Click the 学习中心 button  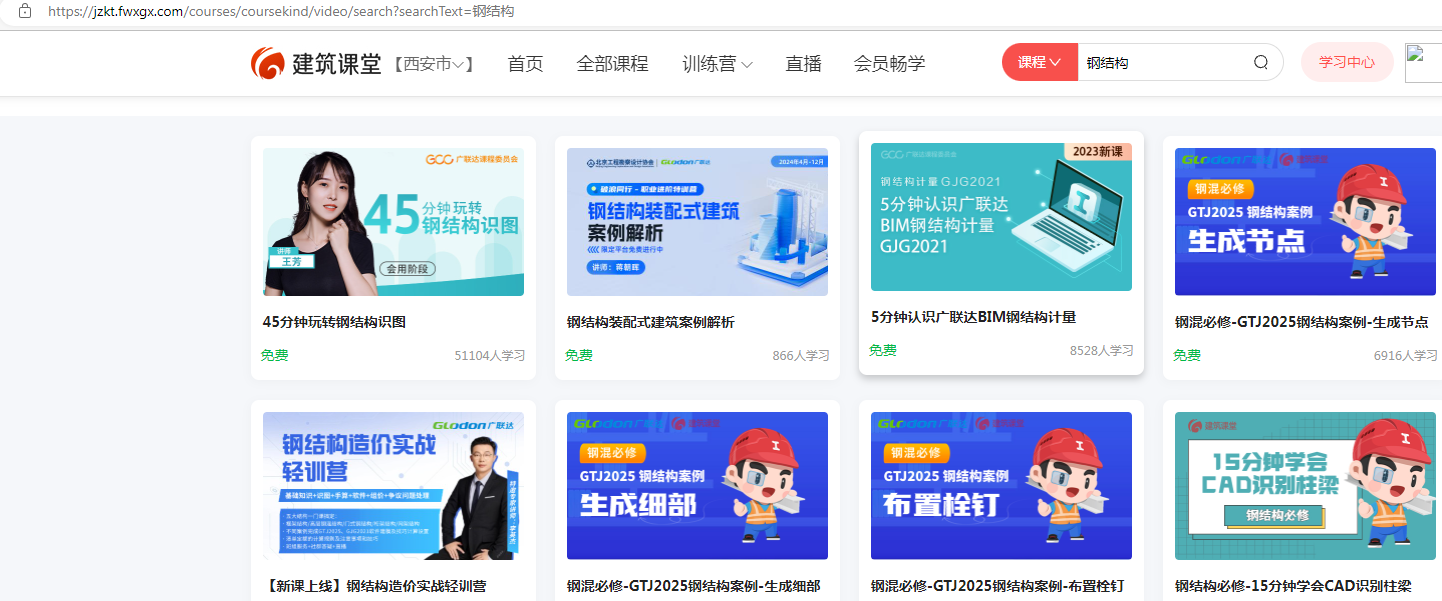[x=1347, y=62]
